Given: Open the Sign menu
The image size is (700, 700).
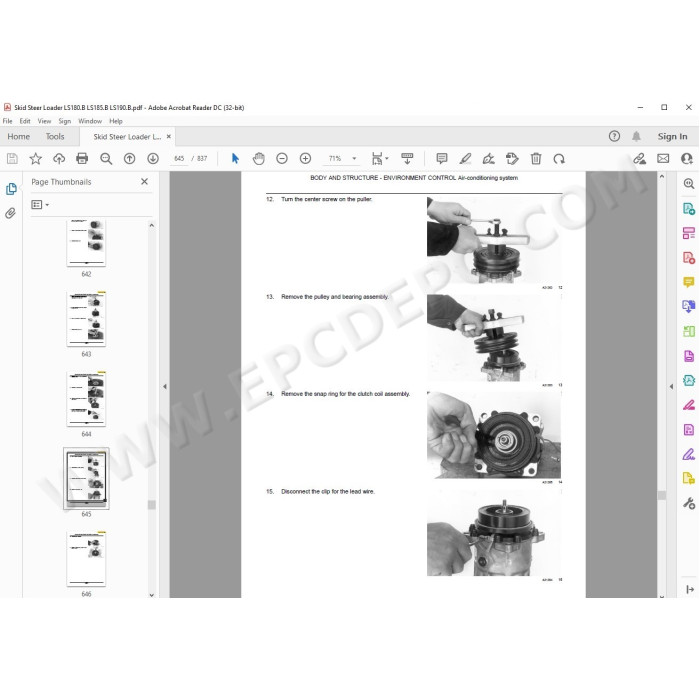Looking at the screenshot, I should tap(65, 121).
